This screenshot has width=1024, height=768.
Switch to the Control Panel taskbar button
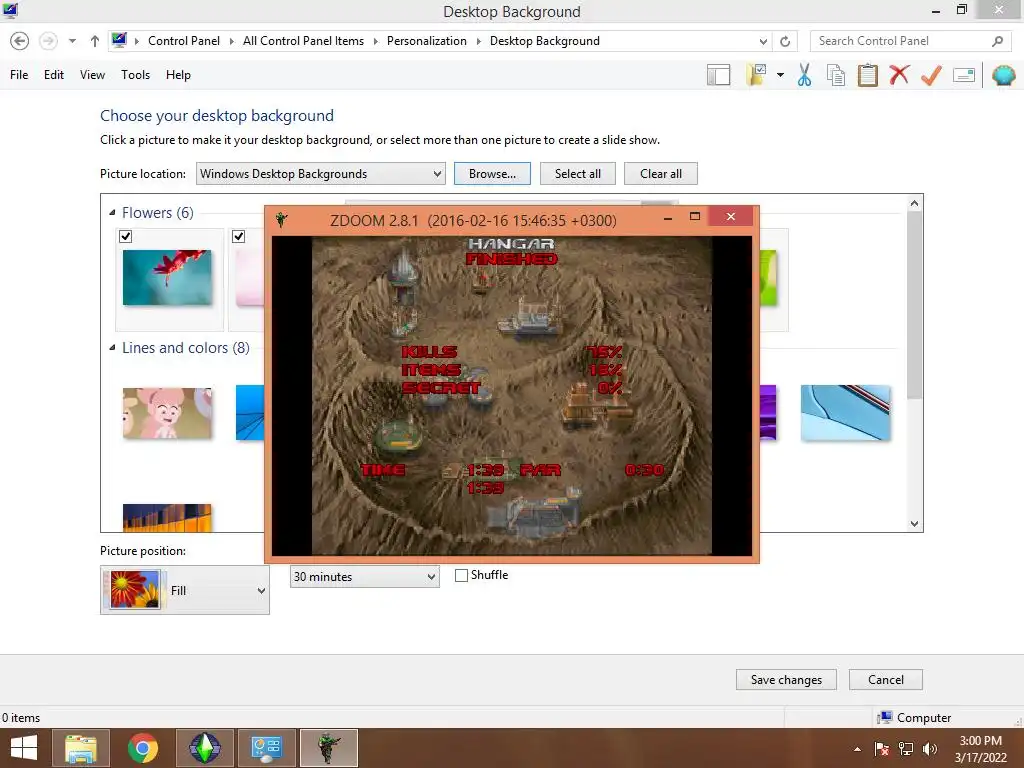[266, 748]
